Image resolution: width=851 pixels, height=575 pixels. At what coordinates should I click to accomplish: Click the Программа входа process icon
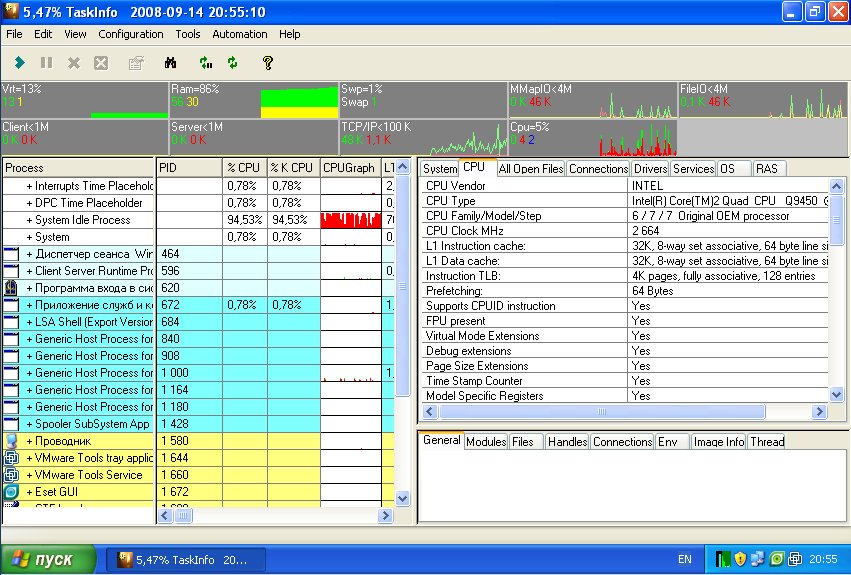11,288
